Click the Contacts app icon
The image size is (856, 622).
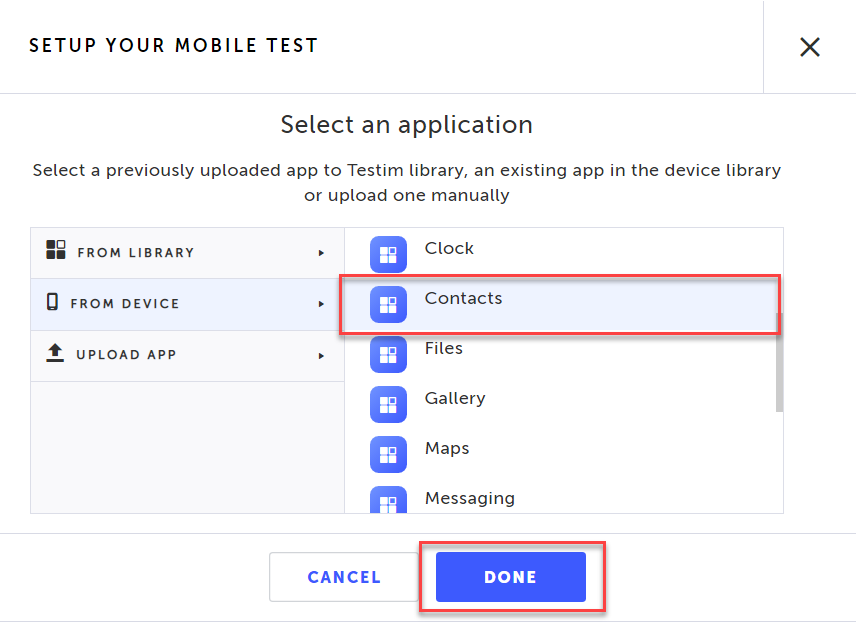[388, 304]
